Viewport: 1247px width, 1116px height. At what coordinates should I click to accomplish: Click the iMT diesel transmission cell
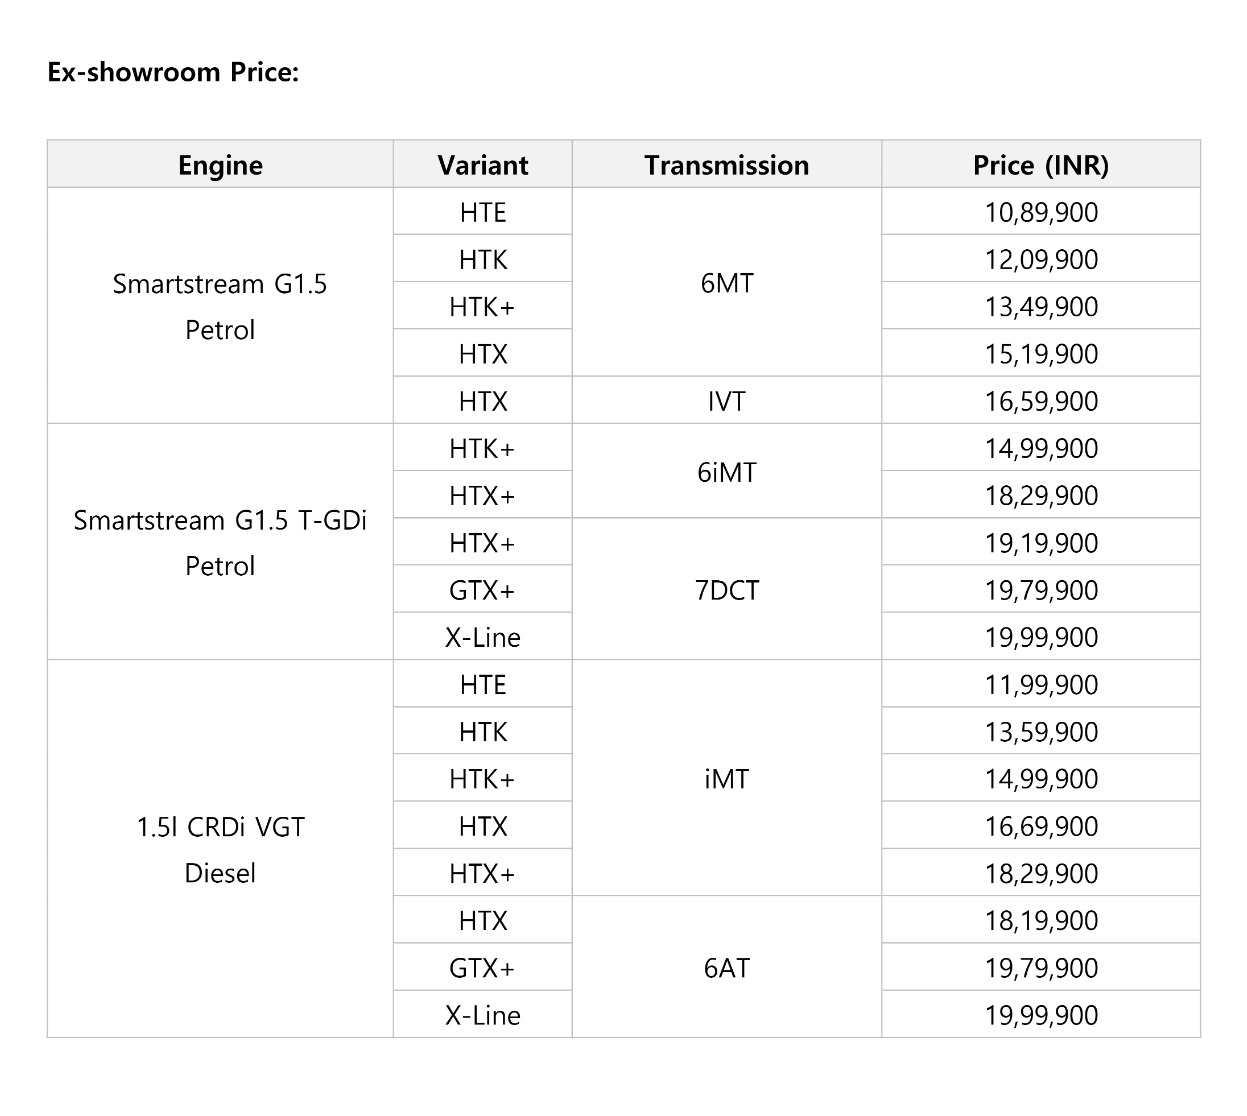727,778
